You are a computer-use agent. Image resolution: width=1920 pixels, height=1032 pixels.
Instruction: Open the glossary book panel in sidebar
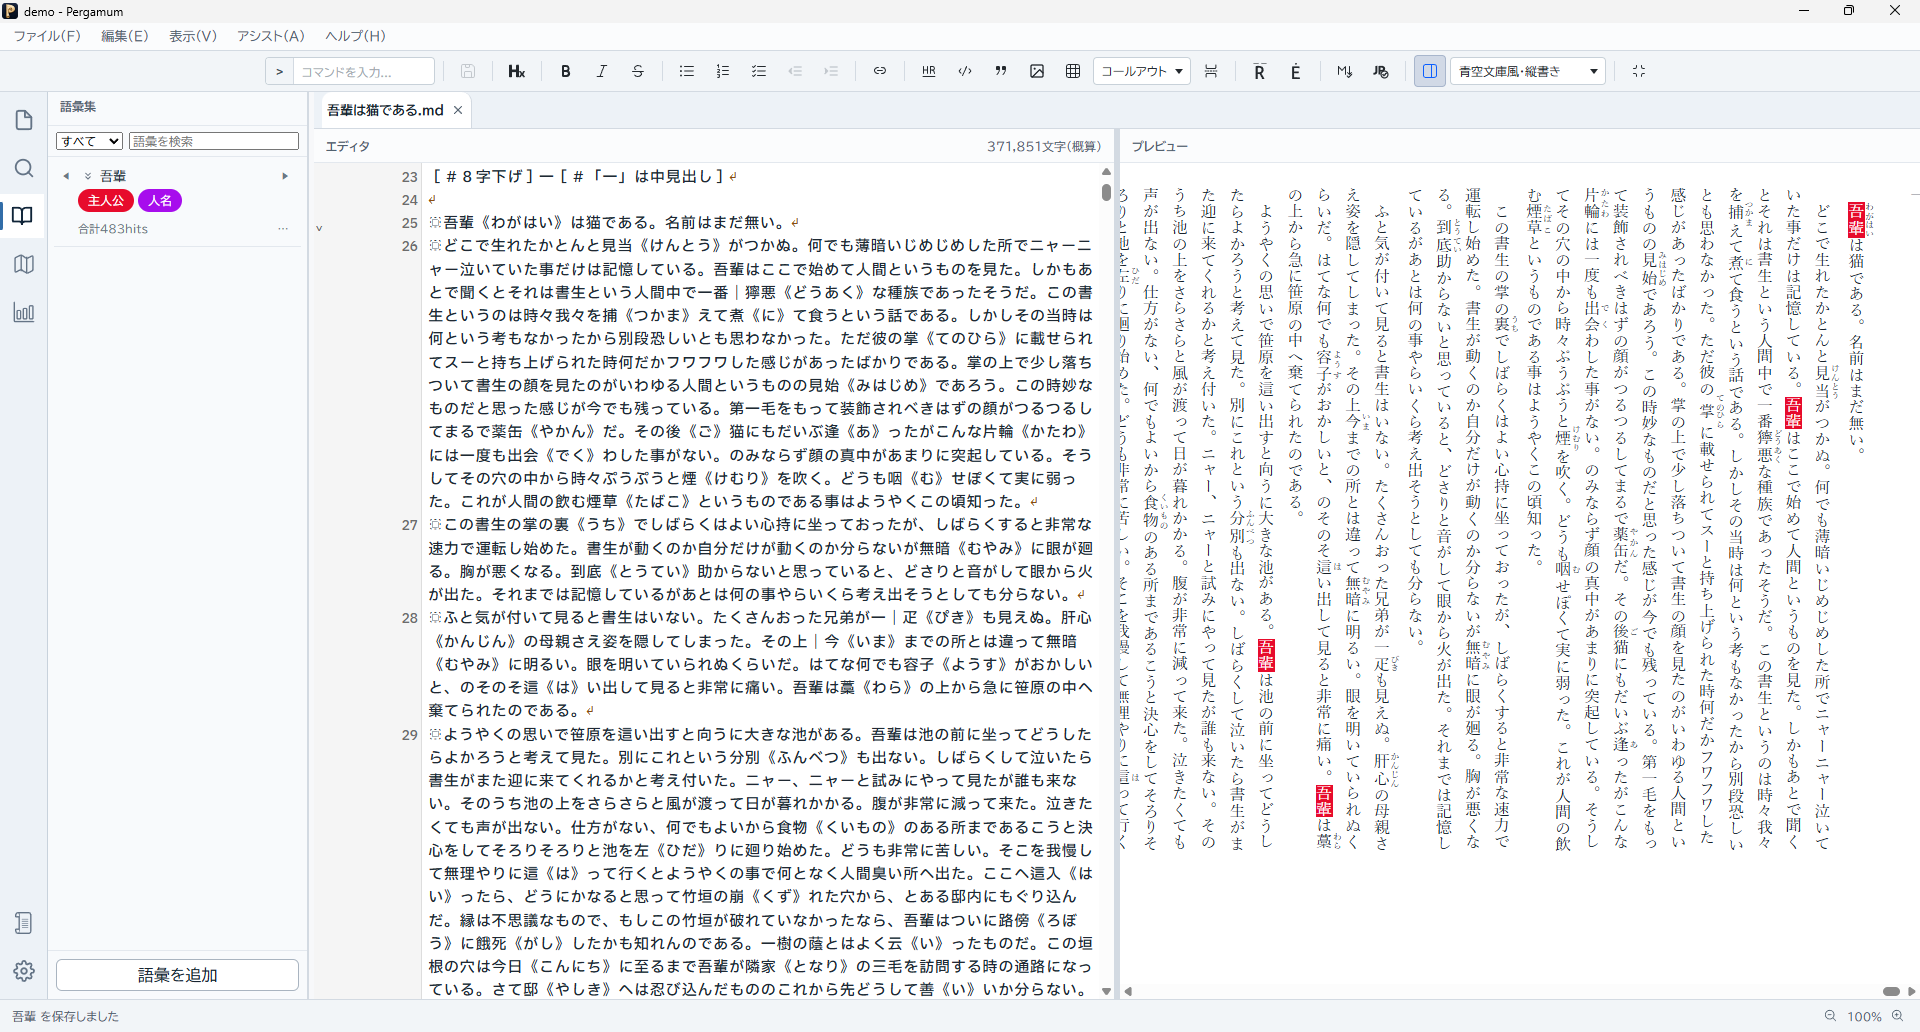24,216
